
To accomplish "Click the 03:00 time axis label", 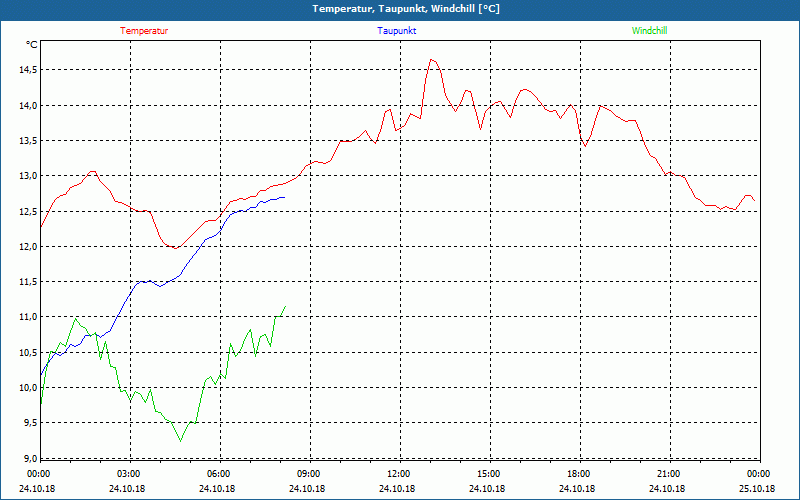I will click(x=130, y=474).
